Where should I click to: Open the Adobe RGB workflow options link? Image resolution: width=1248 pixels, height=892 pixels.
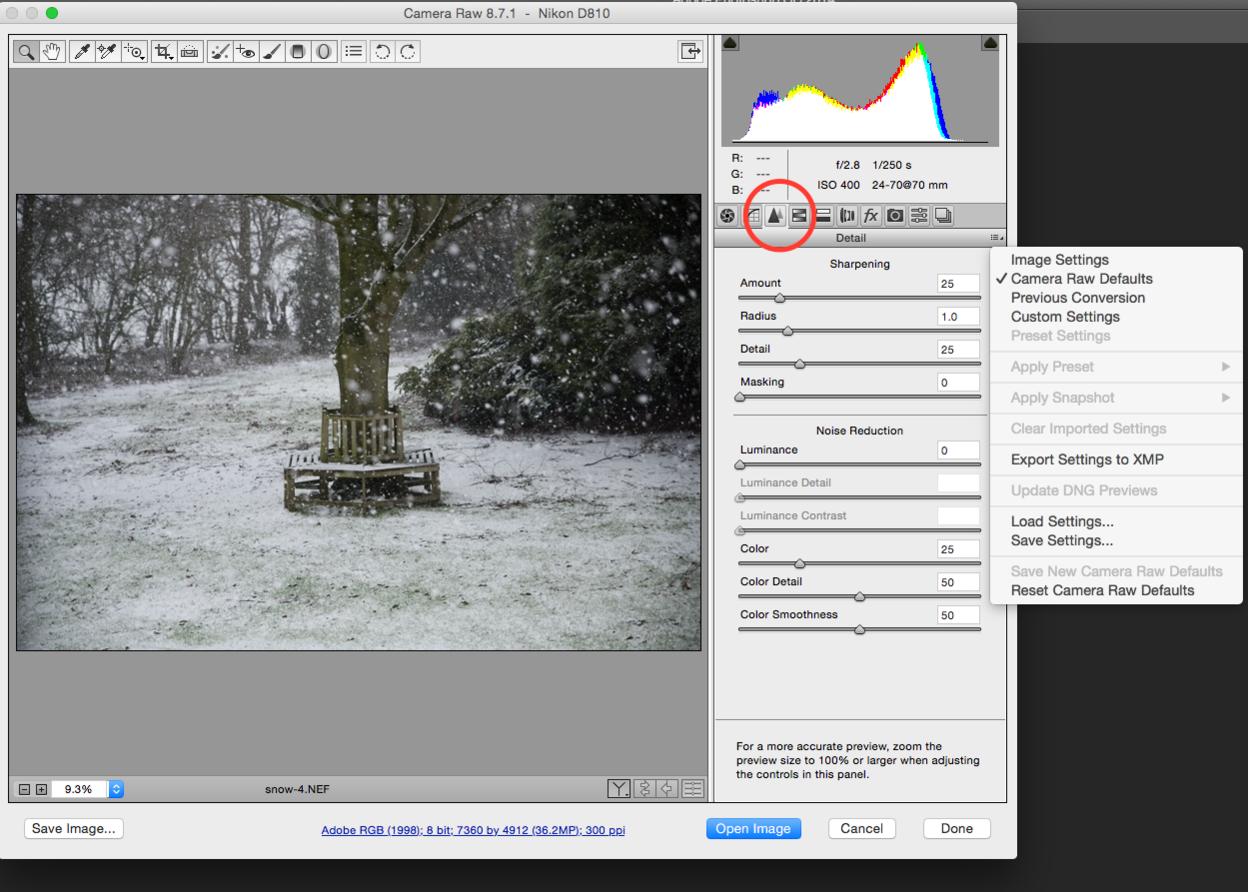coord(473,830)
